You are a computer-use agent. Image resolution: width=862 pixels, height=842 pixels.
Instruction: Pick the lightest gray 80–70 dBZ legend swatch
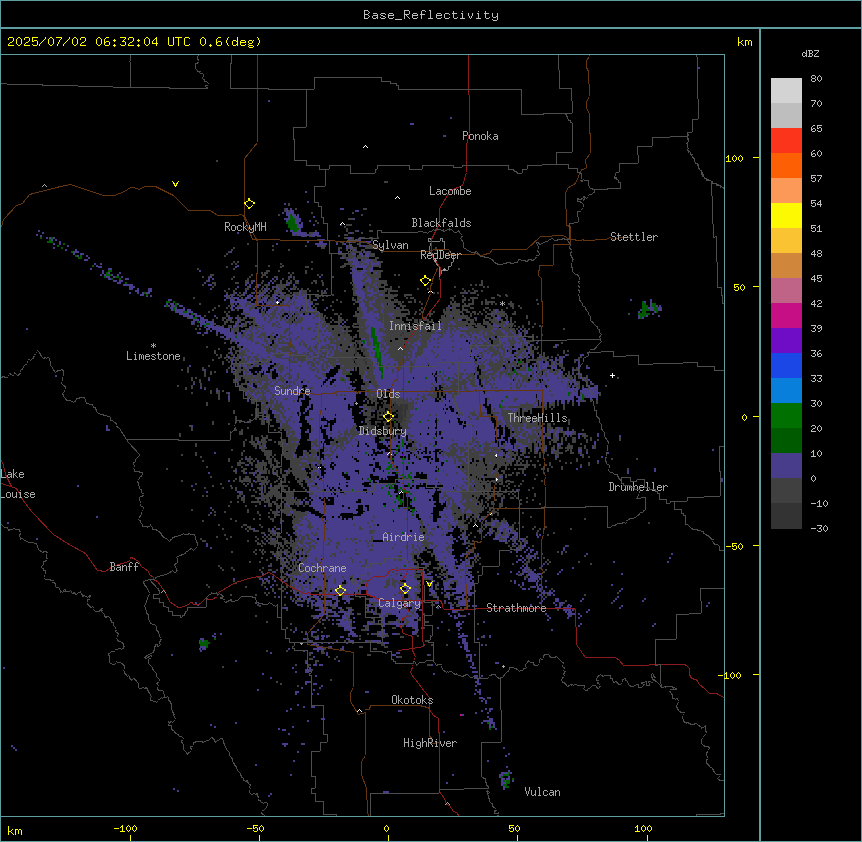[x=786, y=91]
